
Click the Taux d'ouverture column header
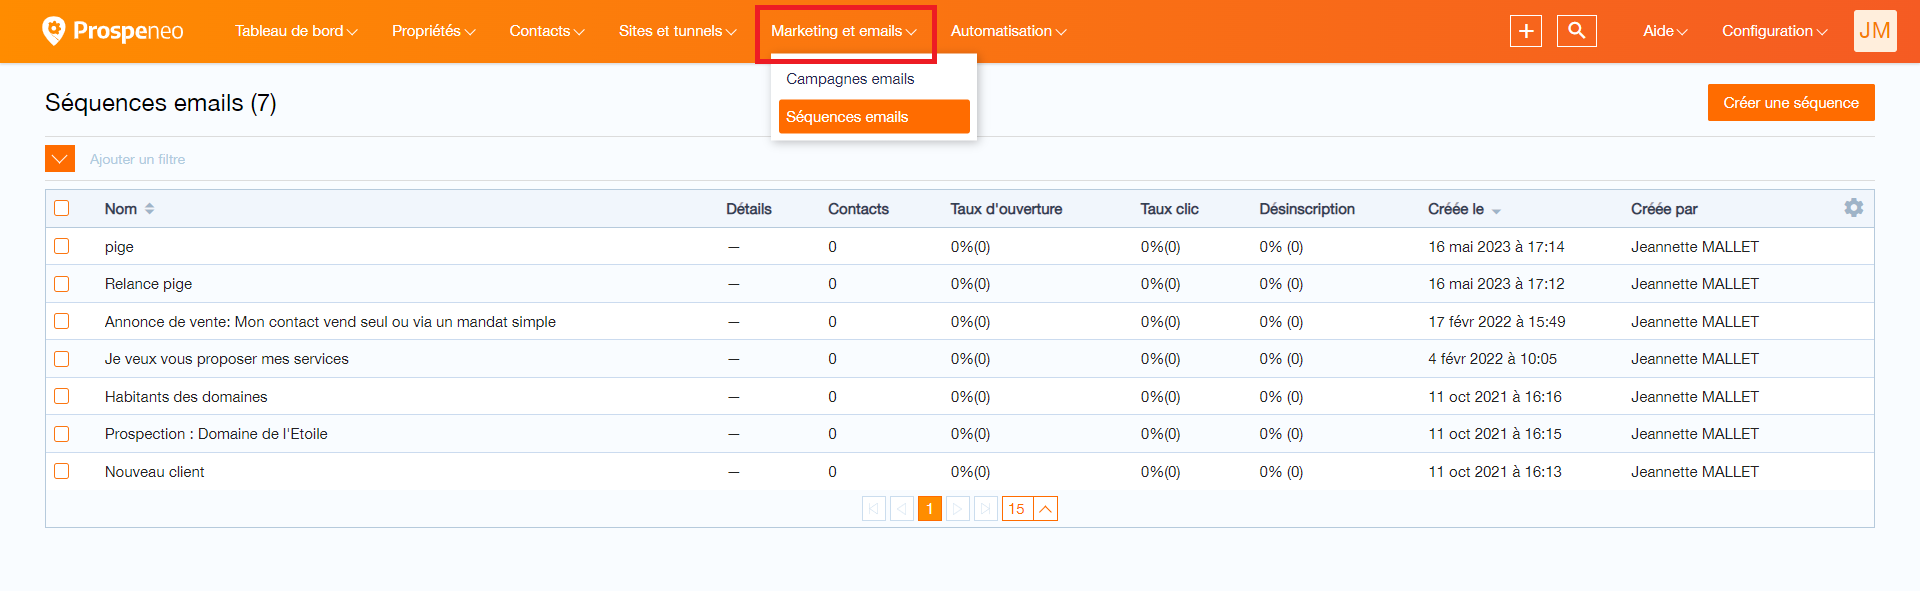click(1006, 209)
